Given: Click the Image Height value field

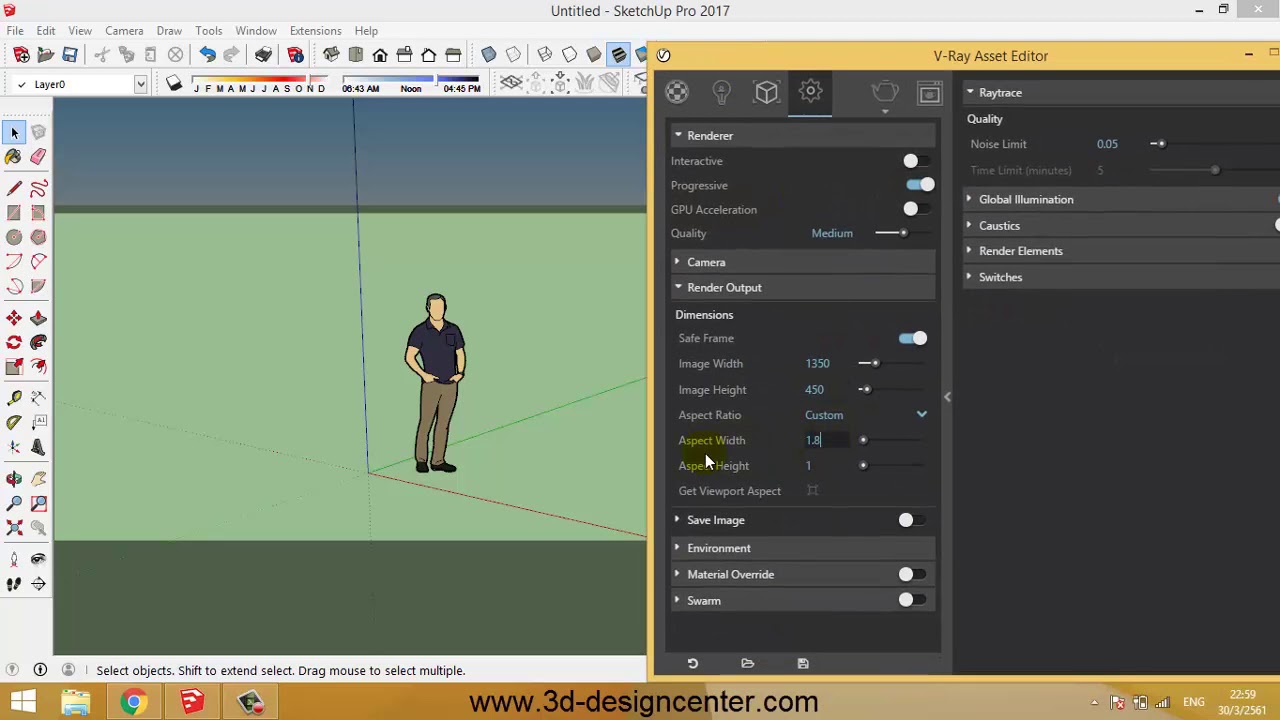Looking at the screenshot, I should tap(826, 390).
